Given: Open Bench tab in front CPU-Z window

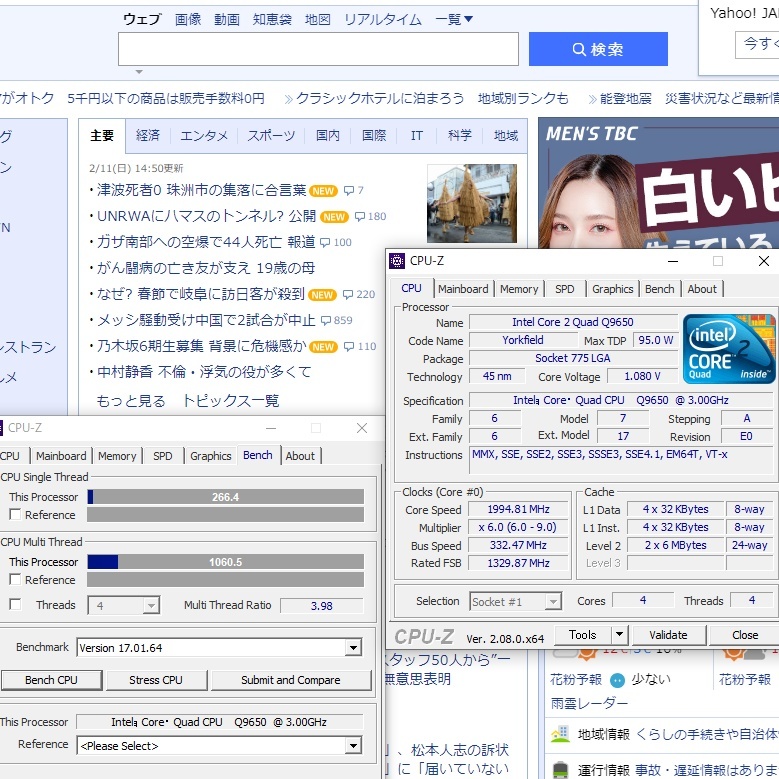Looking at the screenshot, I should [660, 289].
